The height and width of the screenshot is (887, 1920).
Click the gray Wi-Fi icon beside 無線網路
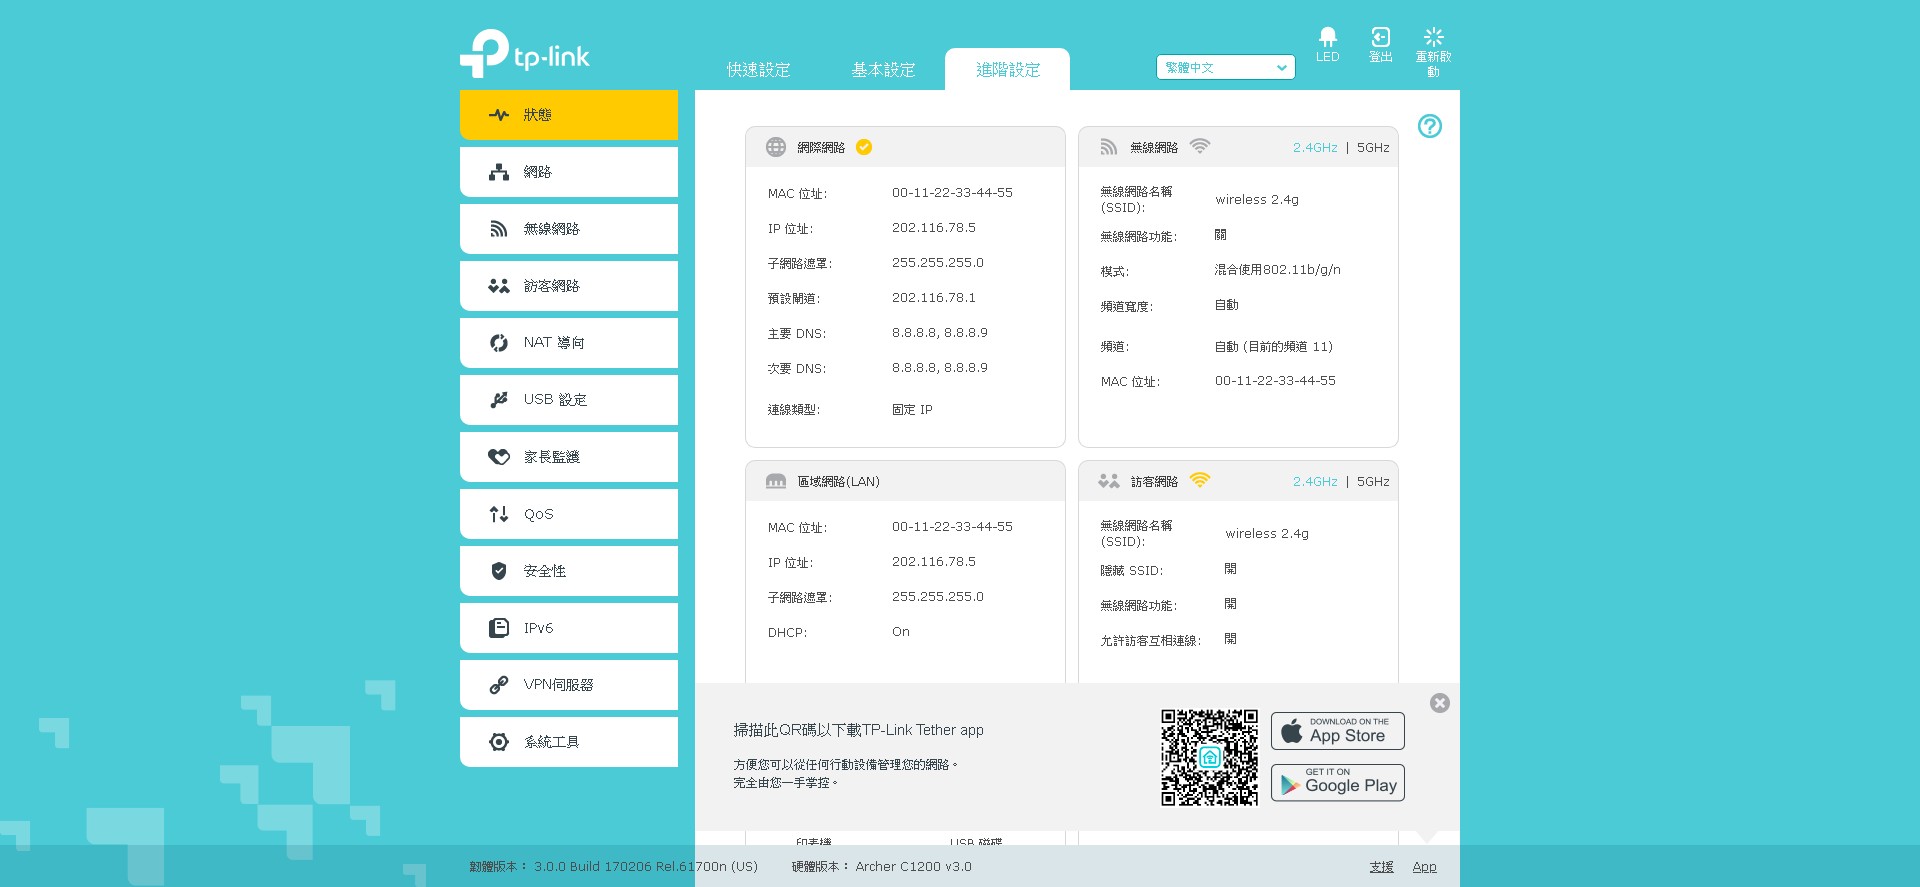tap(1200, 146)
